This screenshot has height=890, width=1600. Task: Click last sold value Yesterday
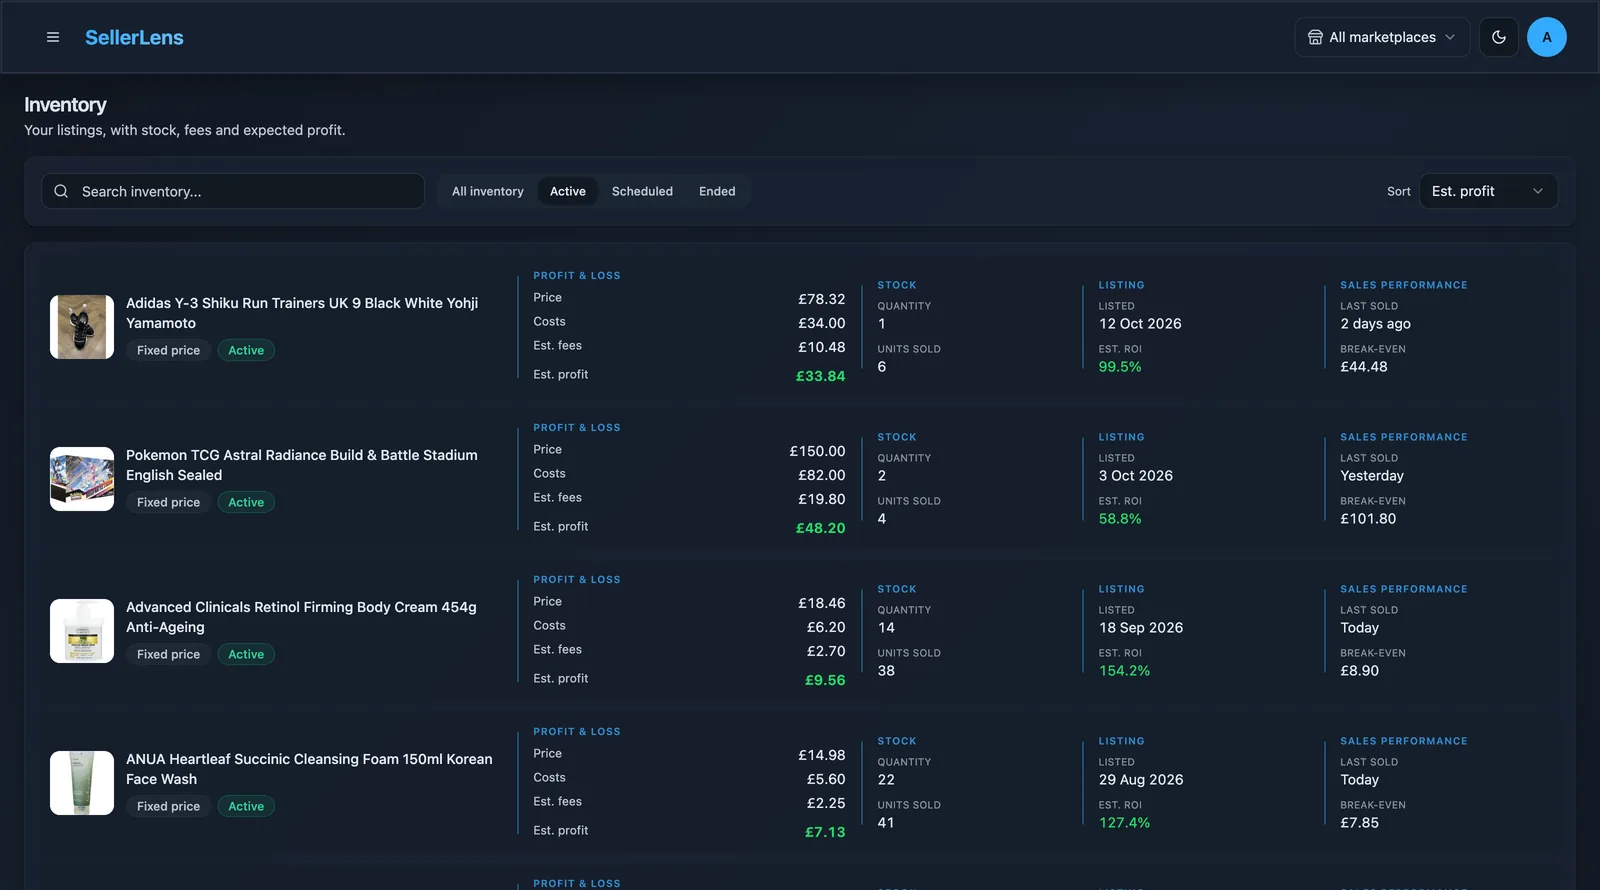tap(1372, 476)
